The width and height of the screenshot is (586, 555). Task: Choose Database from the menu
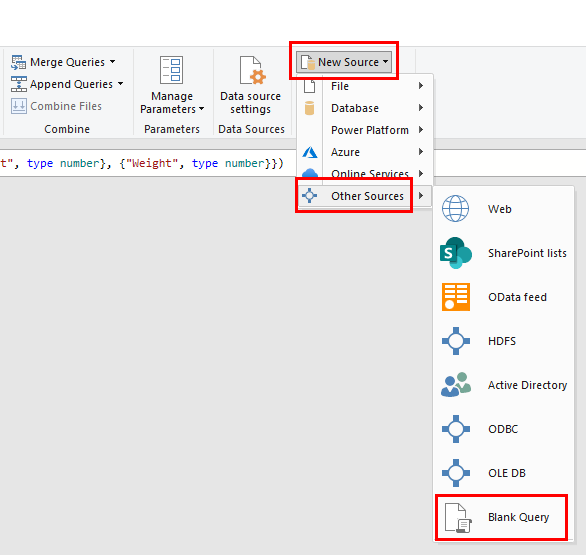pos(365,108)
